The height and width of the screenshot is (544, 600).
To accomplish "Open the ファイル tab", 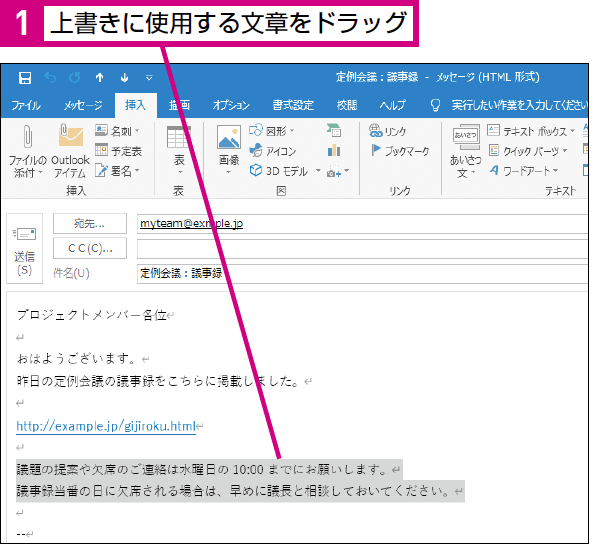I will point(26,105).
